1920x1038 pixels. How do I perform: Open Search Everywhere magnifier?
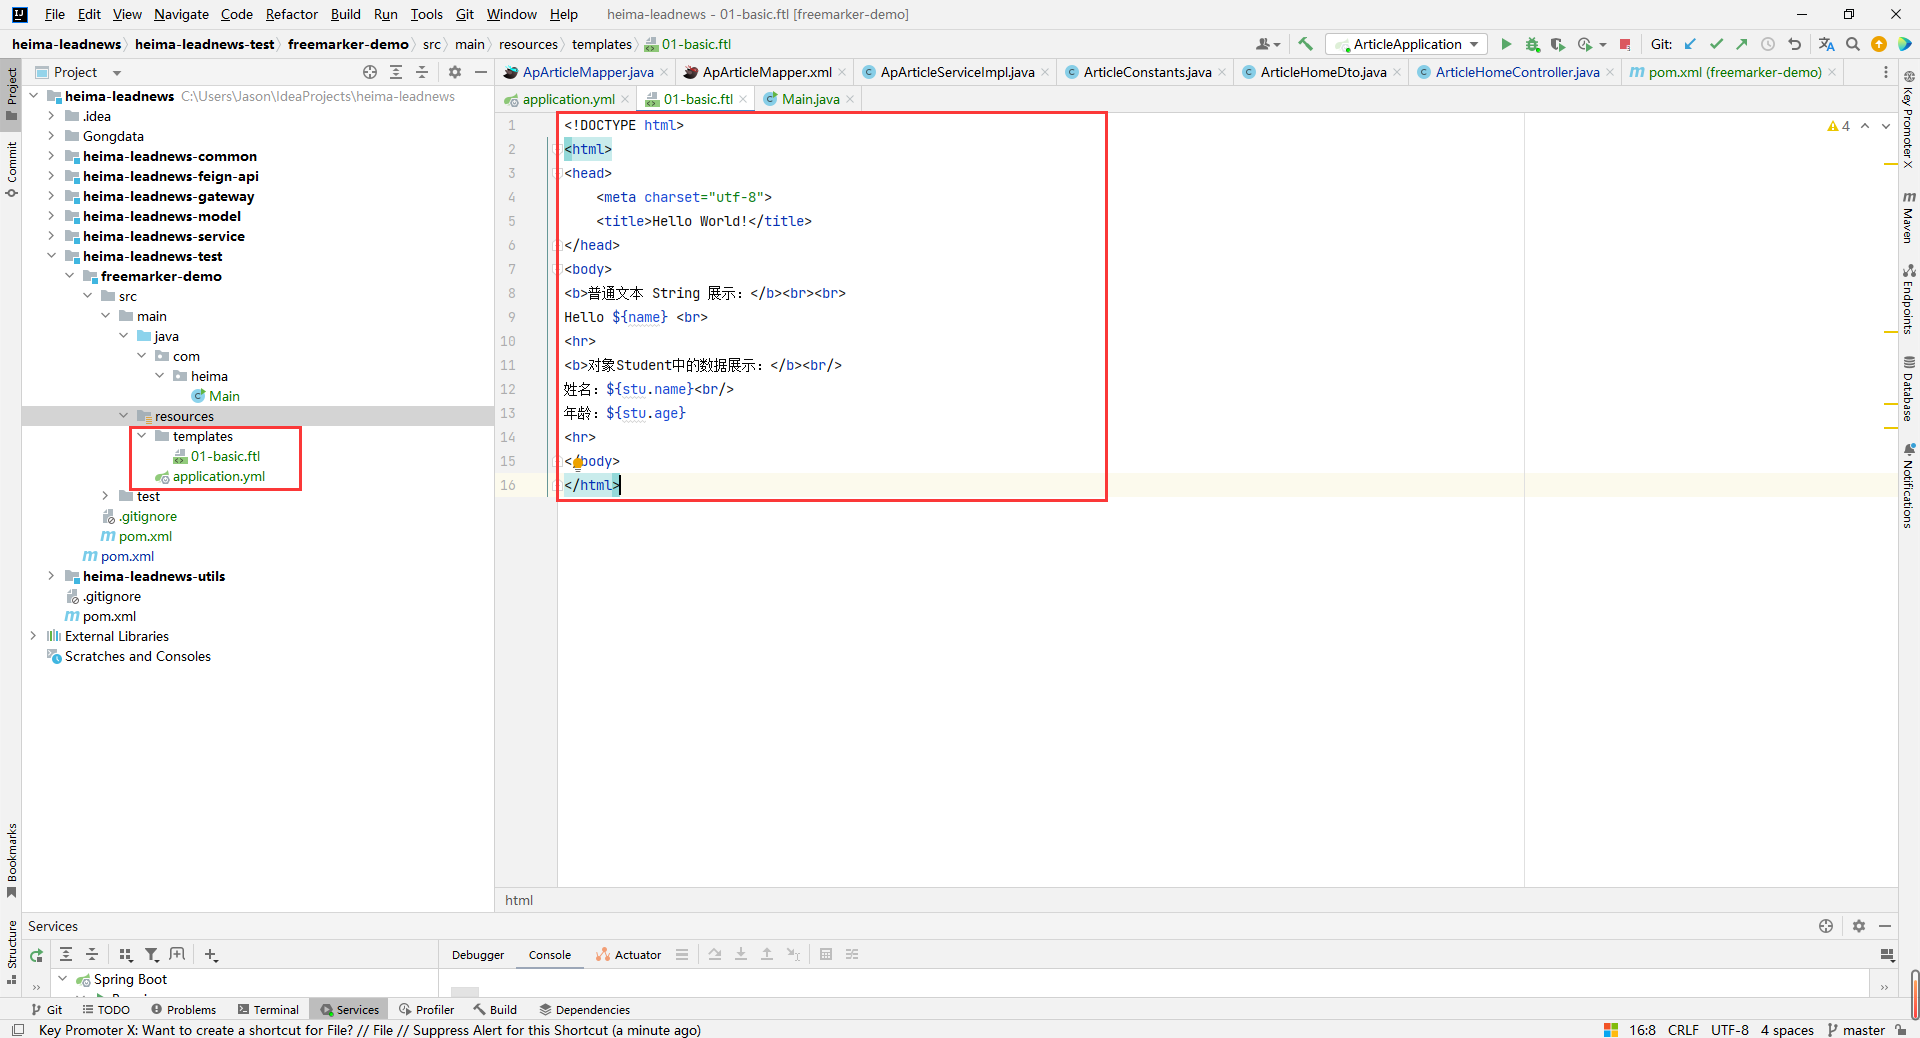(1852, 44)
